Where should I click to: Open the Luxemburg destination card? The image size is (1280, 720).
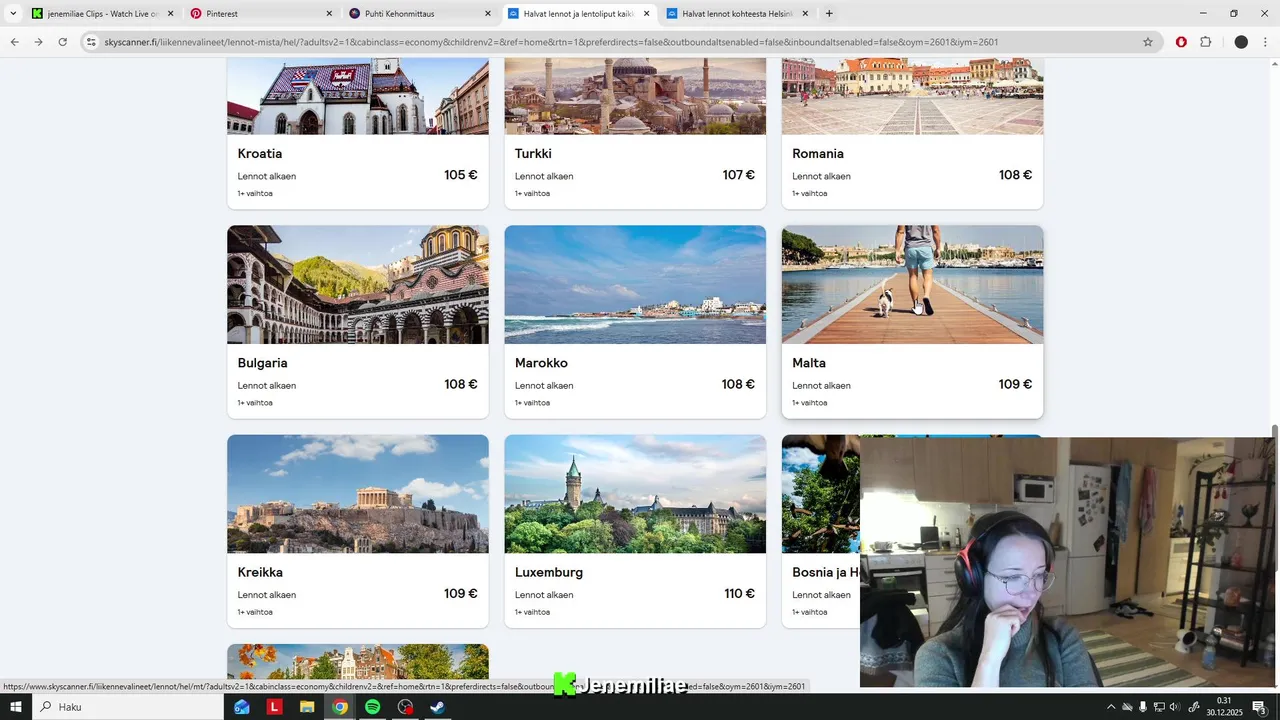click(635, 531)
